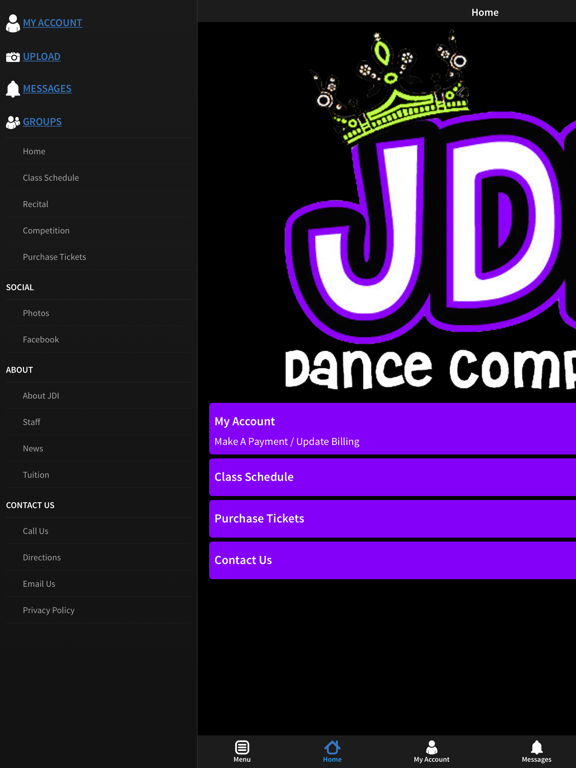This screenshot has height=768, width=576.
Task: Click the My Account person icon in sidebar
Action: coord(13,23)
